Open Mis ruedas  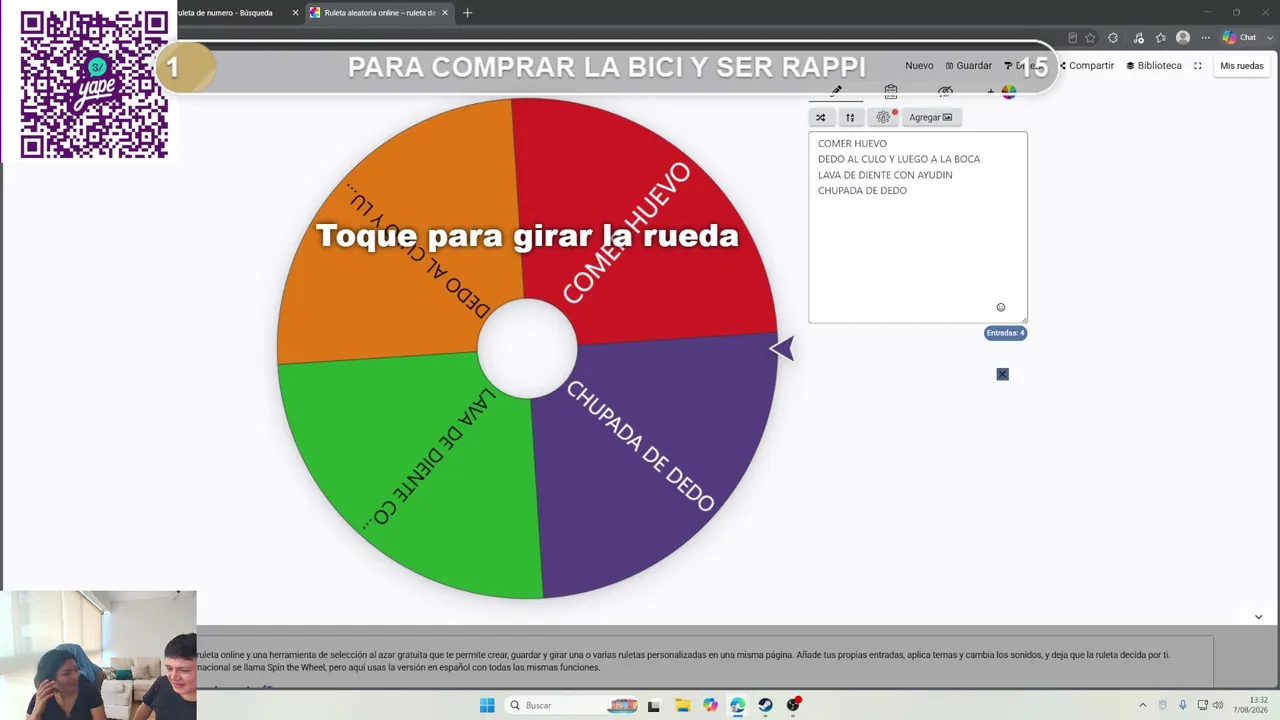click(1242, 66)
